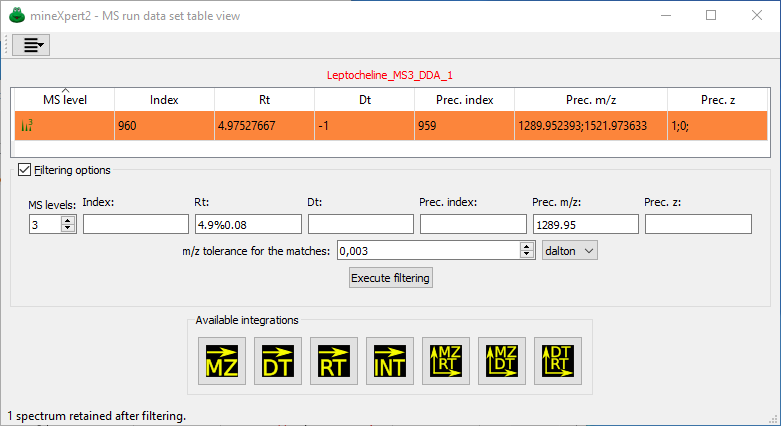Click the integrate to DT drift spectrum icon
Screen dimensions: 781x426
[x=278, y=358]
